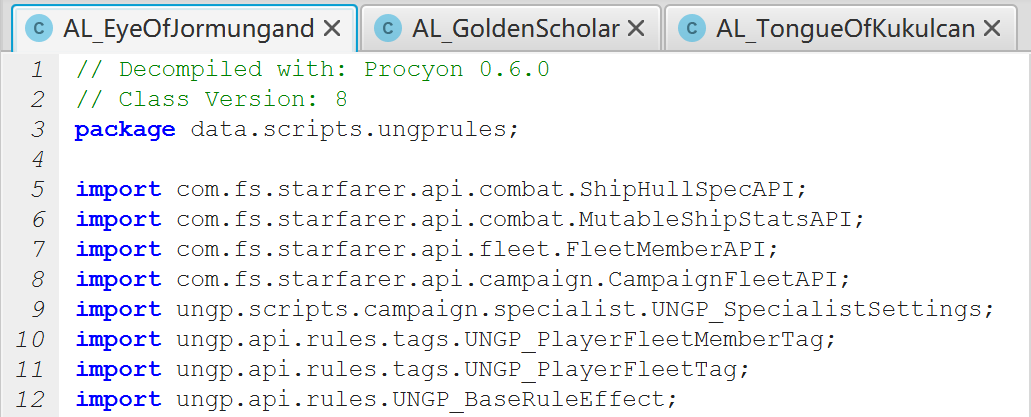Viewport: 1031px width, 417px height.
Task: Click the class icon on AL_GoldenScholar tab
Action: pos(388,29)
